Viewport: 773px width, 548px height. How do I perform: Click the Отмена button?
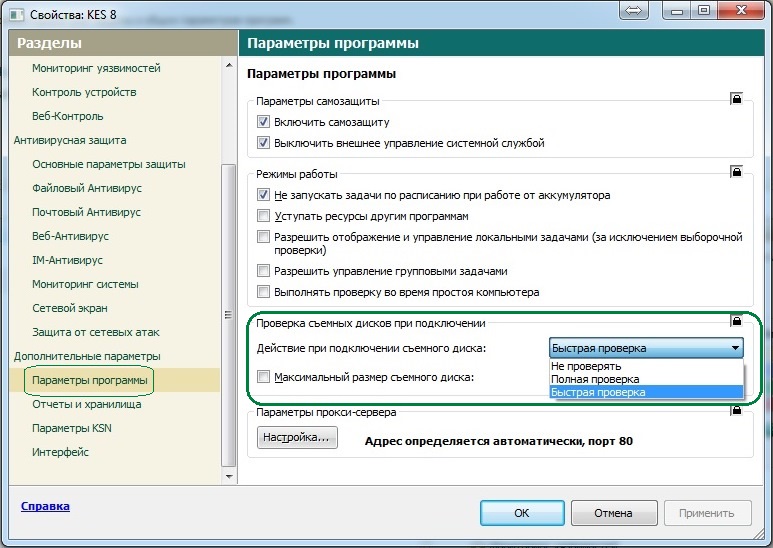(x=614, y=513)
